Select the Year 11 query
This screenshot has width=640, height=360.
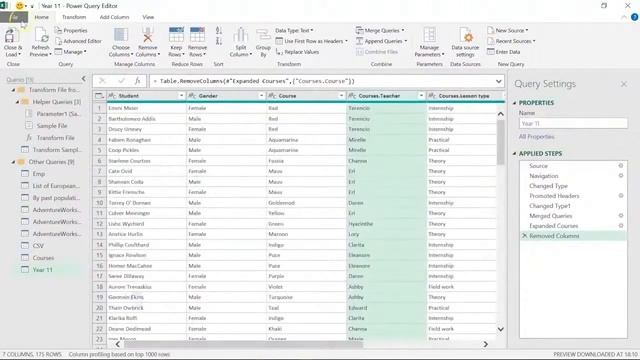click(x=42, y=270)
